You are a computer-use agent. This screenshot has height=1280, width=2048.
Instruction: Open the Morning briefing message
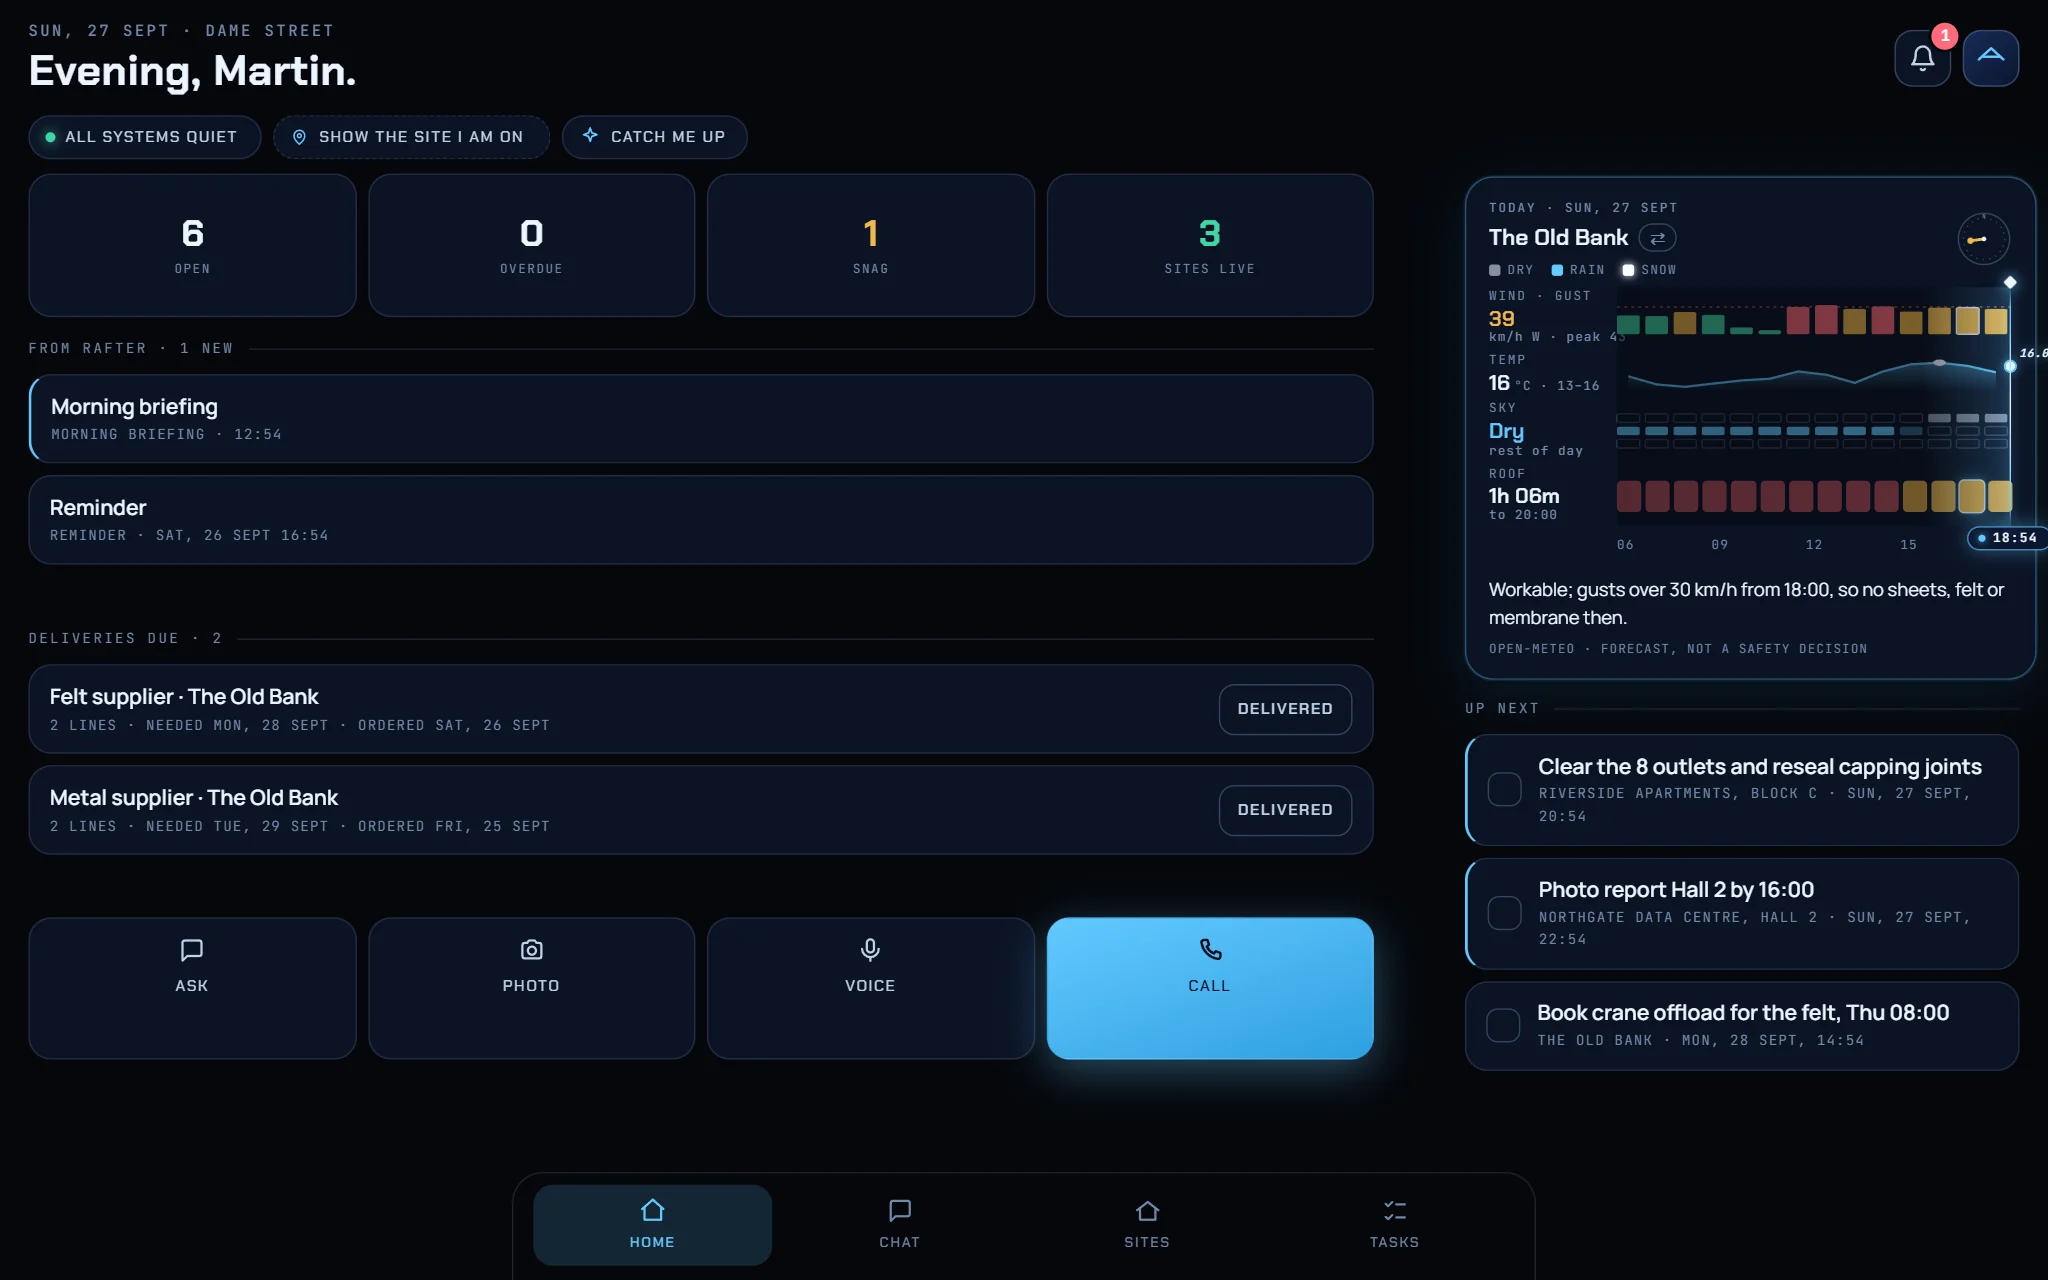pyautogui.click(x=701, y=419)
